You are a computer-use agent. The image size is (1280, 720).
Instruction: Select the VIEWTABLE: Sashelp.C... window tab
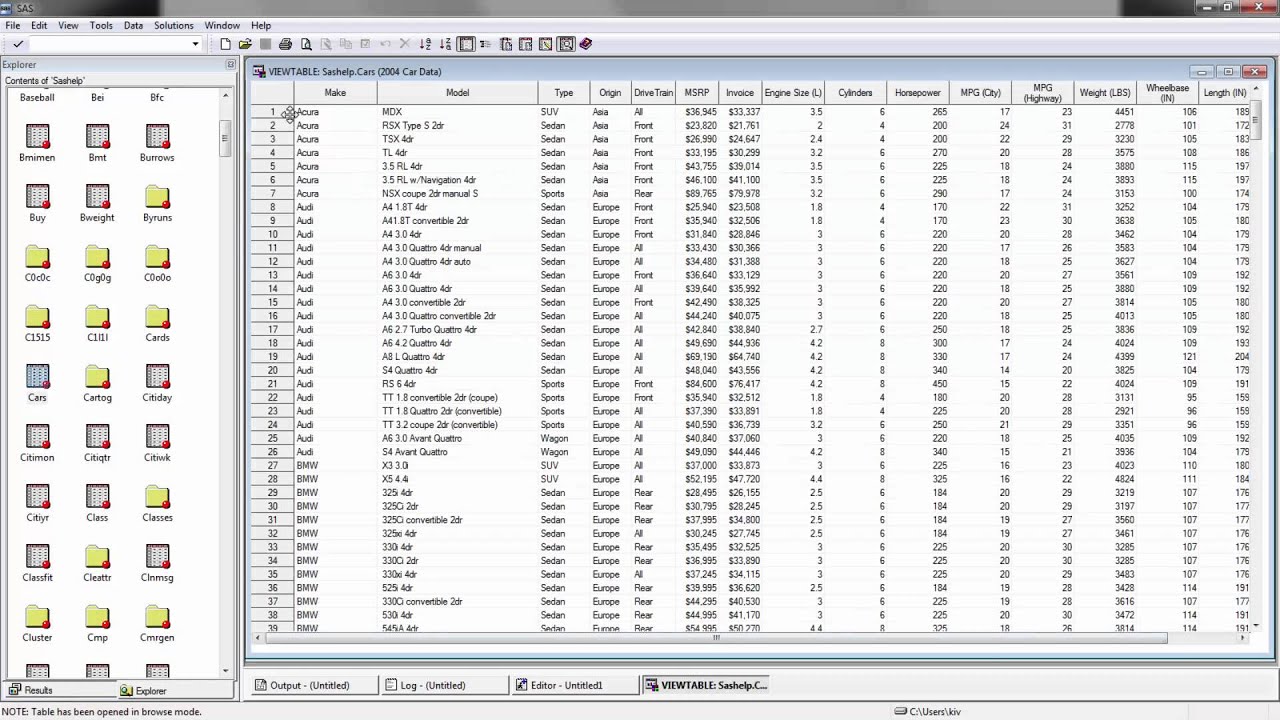pyautogui.click(x=705, y=685)
